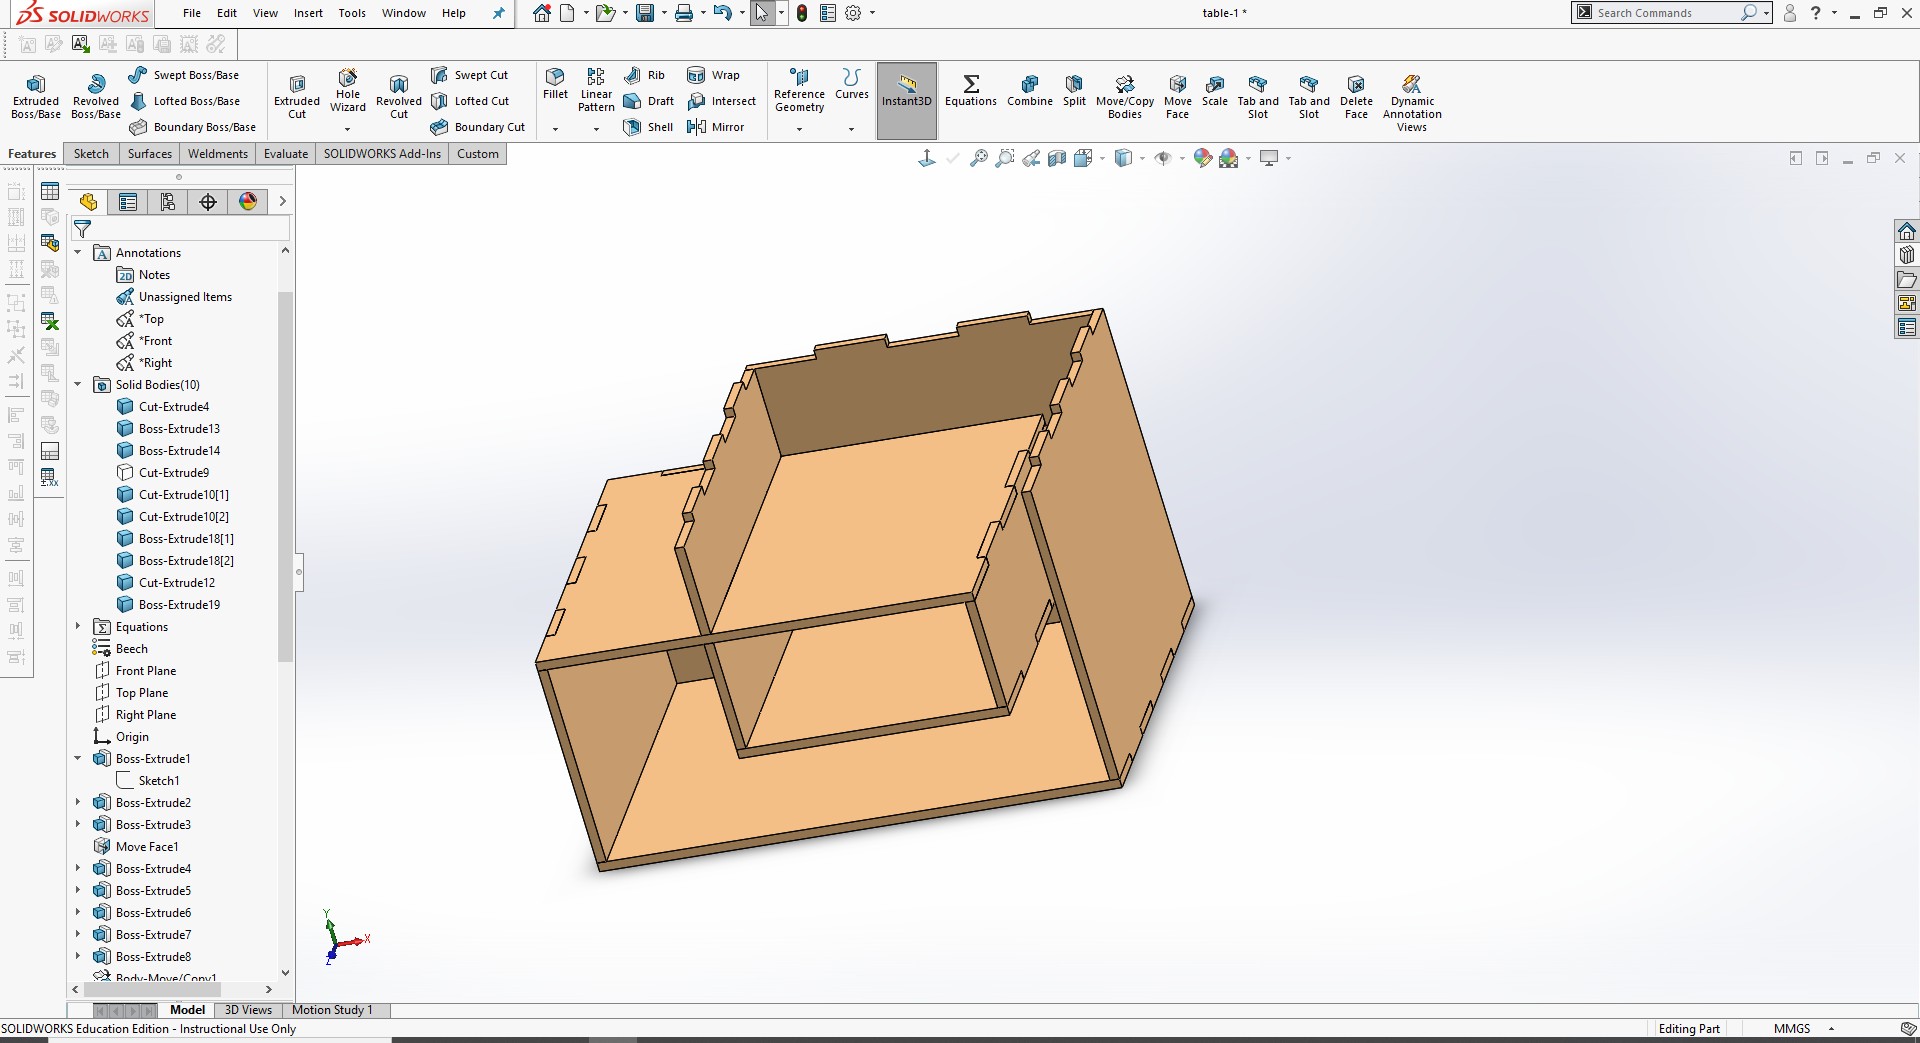Screen dimensions: 1920x1043
Task: Open the ConfigurationManager tab icon
Action: (168, 202)
